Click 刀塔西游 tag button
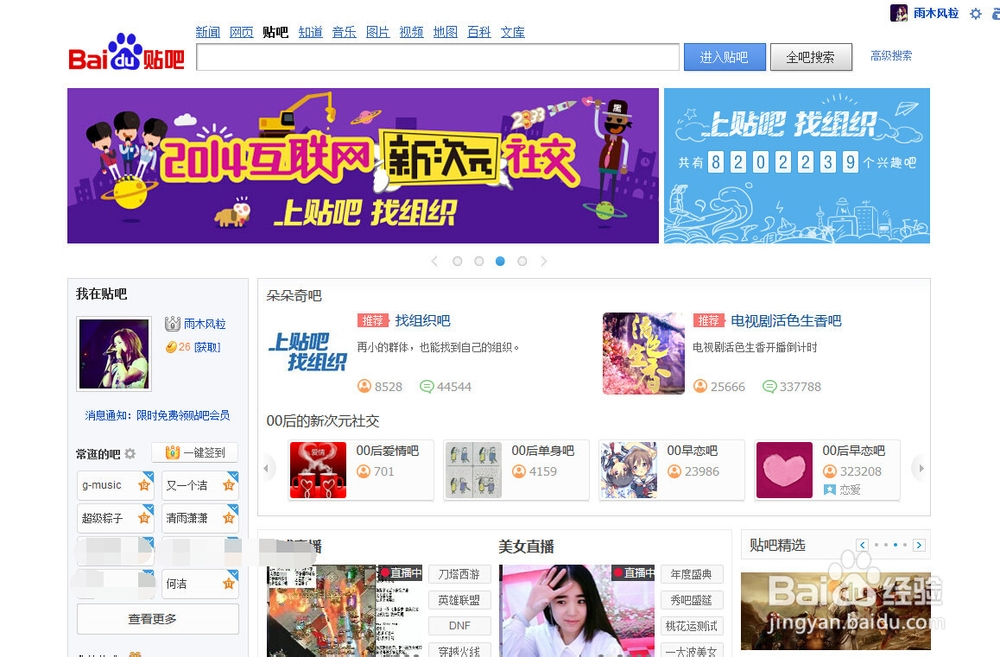Screen dimensions: 1000x657 [x=459, y=574]
